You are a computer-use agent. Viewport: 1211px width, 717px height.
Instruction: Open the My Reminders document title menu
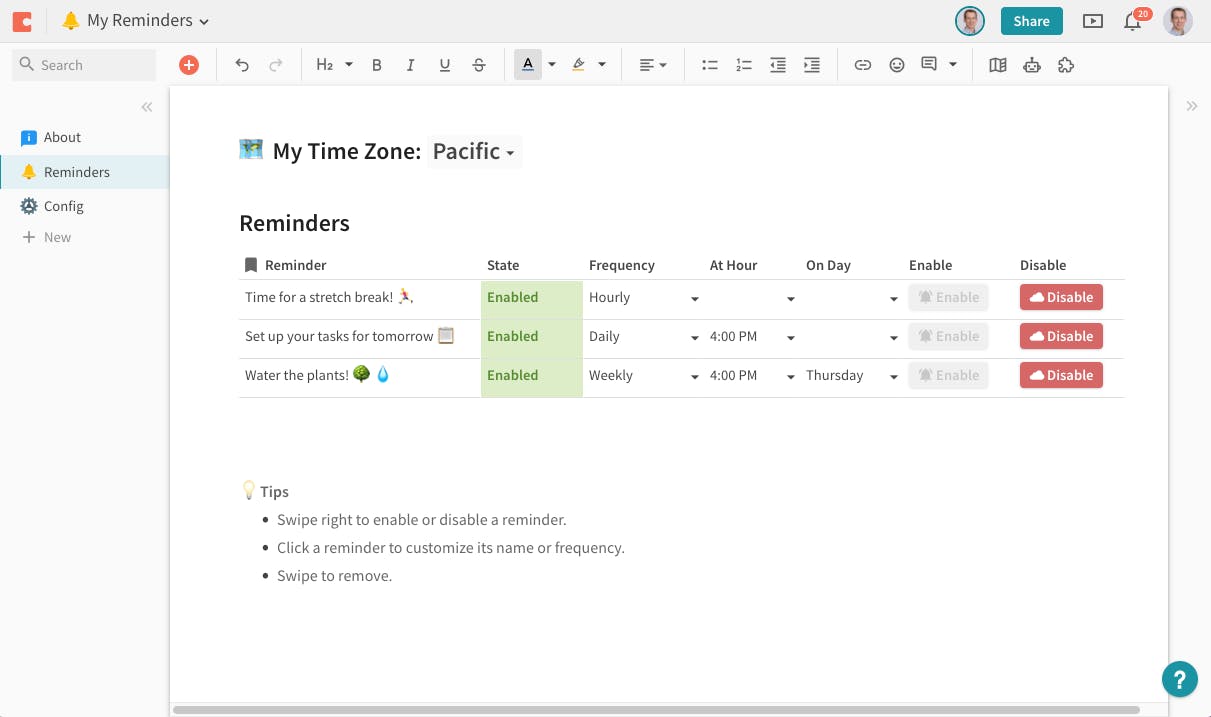136,20
